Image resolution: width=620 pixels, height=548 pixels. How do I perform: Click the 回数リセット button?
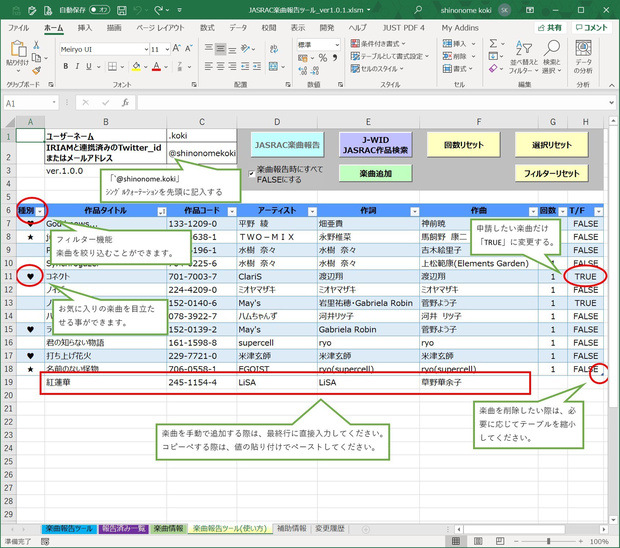[x=463, y=145]
